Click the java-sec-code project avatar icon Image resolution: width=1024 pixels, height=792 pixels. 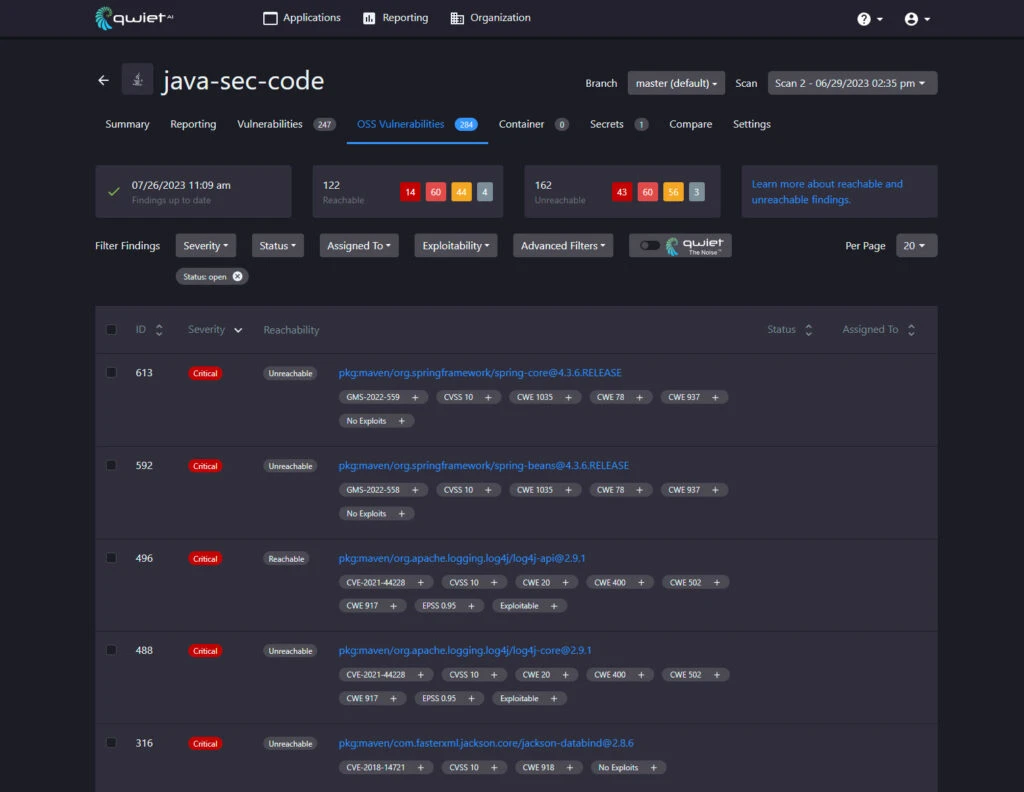pyautogui.click(x=137, y=79)
